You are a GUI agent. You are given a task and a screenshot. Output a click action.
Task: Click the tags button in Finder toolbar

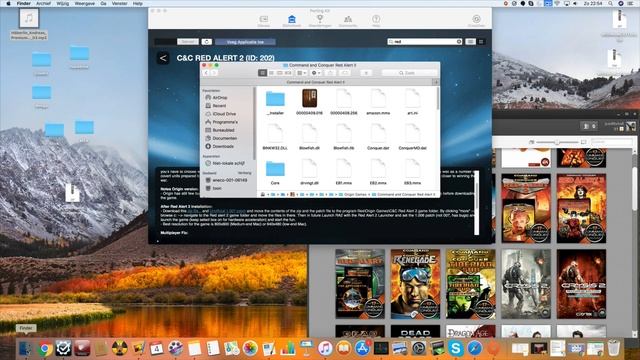pyautogui.click(x=344, y=73)
